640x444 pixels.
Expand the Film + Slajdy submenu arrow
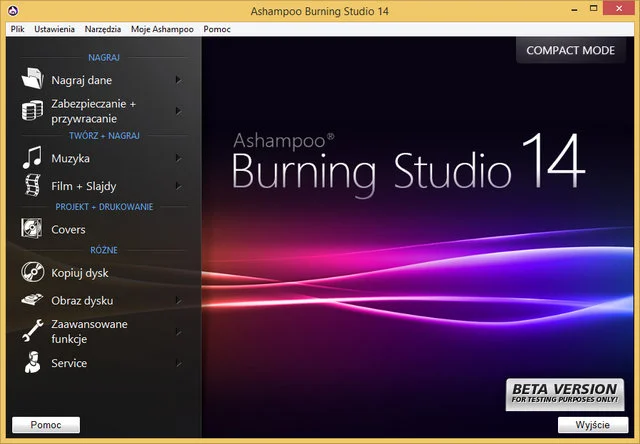coord(178,185)
